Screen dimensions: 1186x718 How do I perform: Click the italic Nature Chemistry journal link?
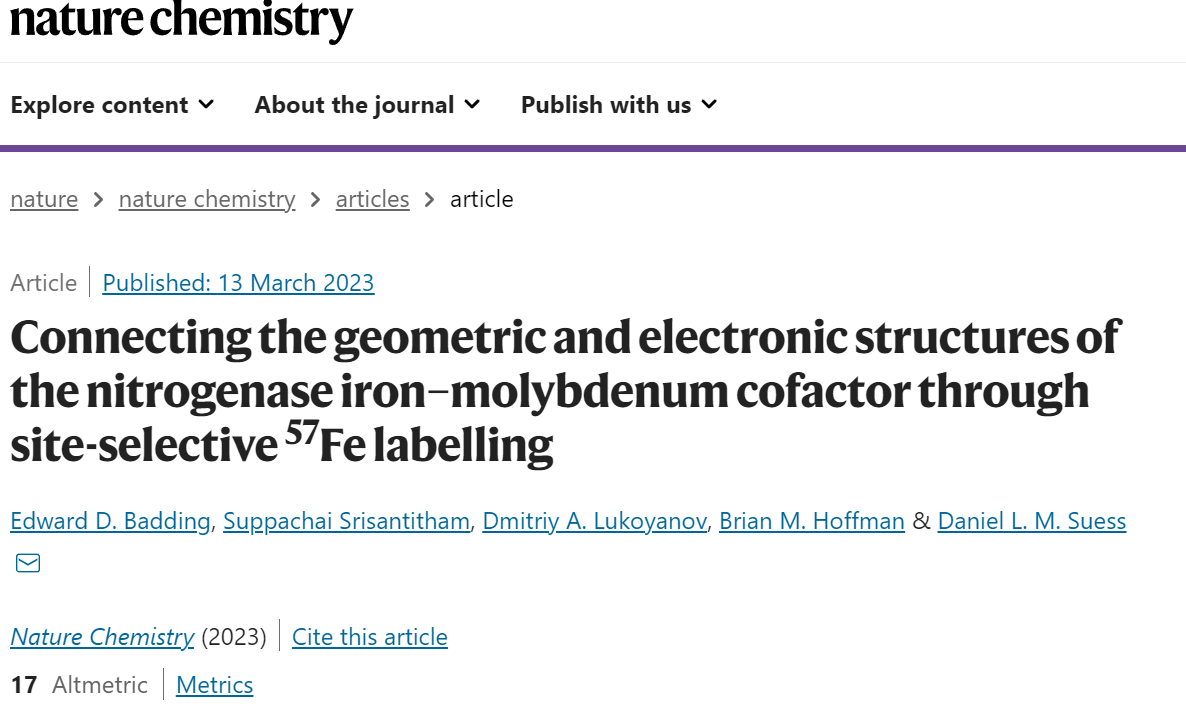(x=102, y=637)
